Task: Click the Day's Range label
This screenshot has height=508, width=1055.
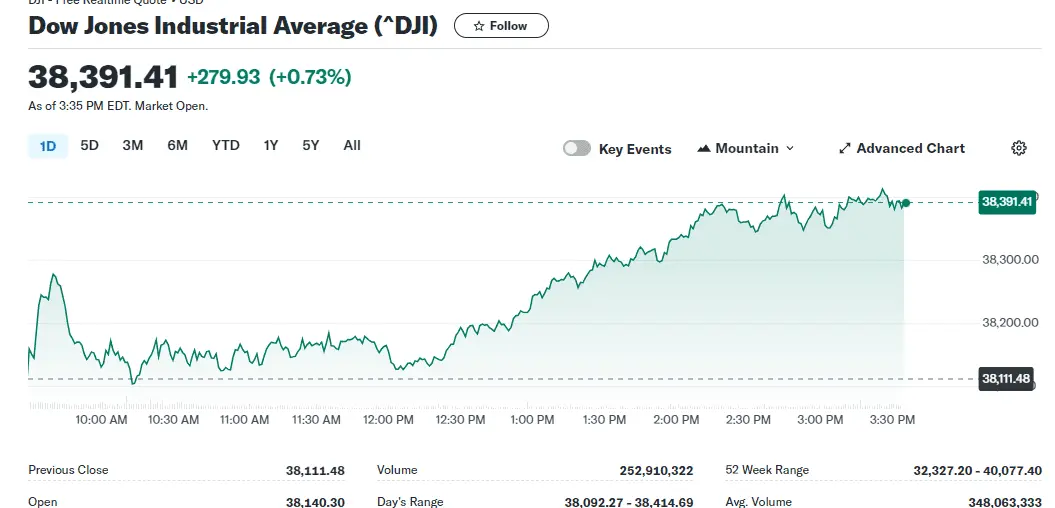Action: coord(410,501)
